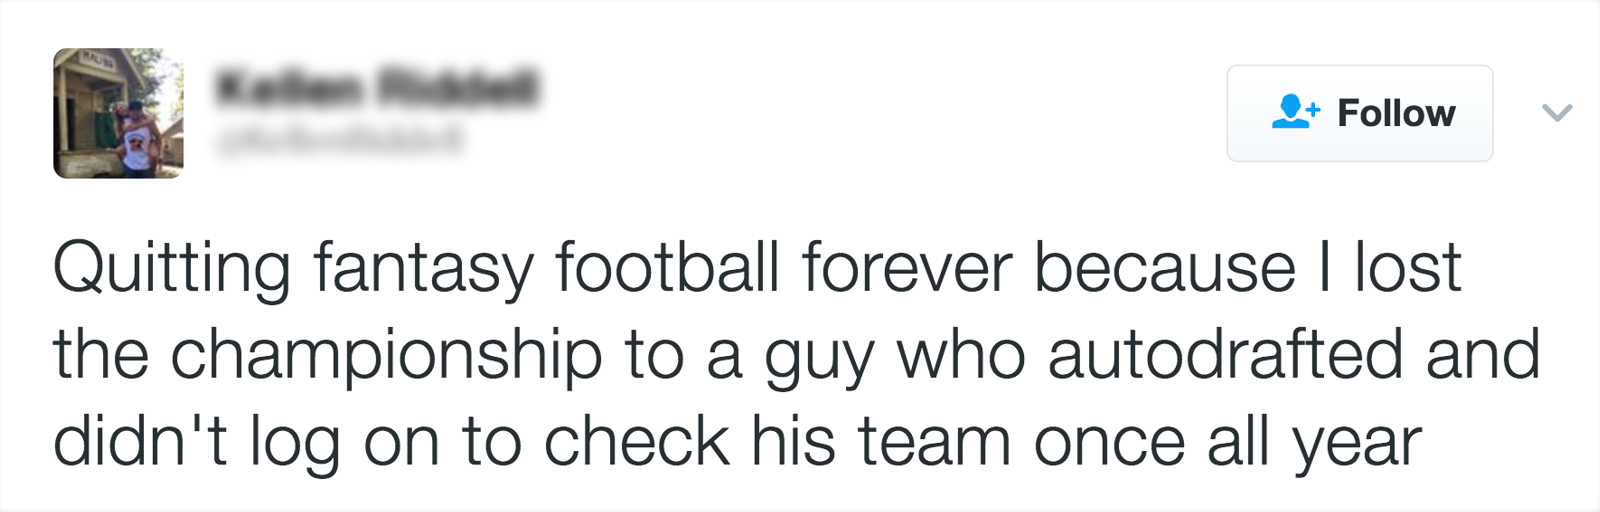Image resolution: width=1600 pixels, height=512 pixels.
Task: Click the word "Quitting" in the tweet
Action: [x=171, y=270]
